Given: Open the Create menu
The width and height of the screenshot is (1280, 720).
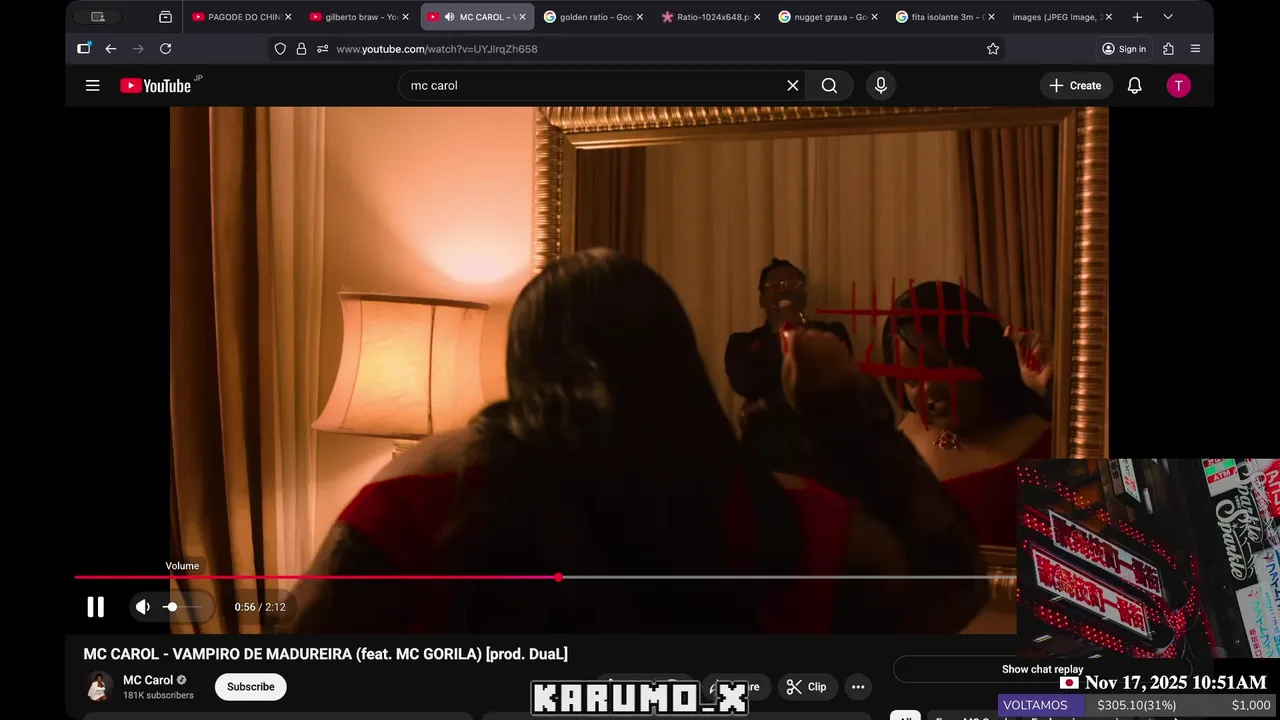Looking at the screenshot, I should [x=1075, y=86].
